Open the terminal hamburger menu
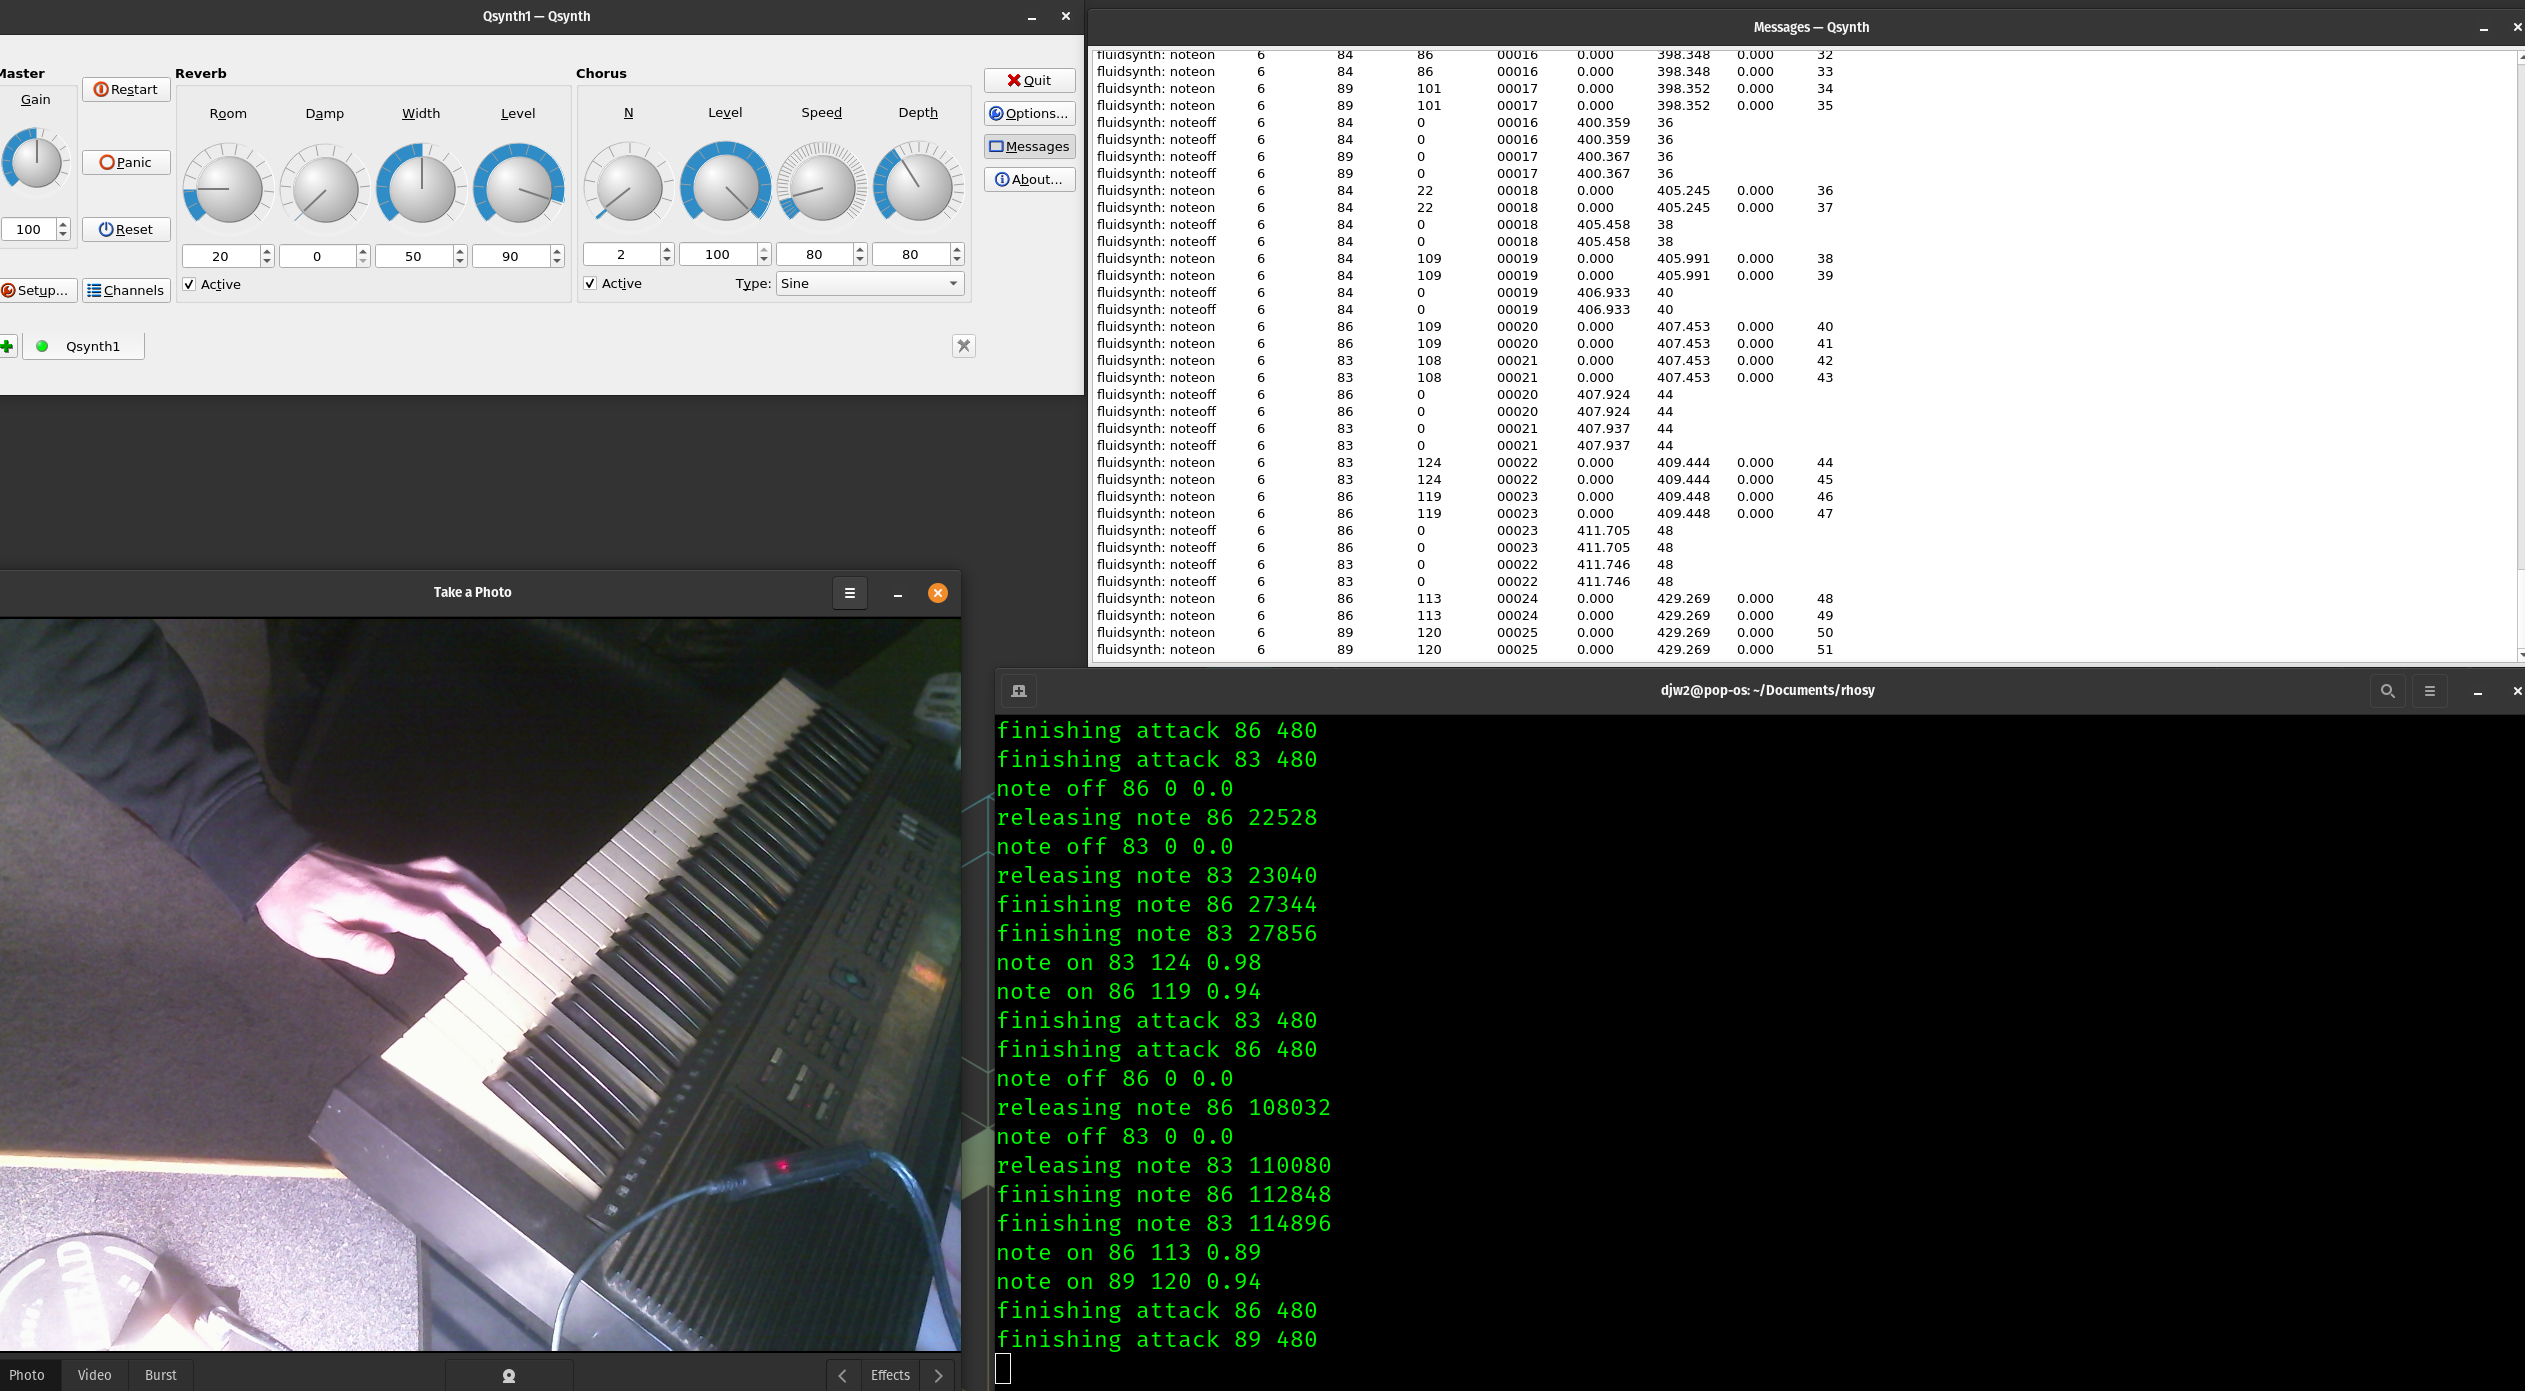This screenshot has width=2525, height=1391. point(2429,691)
